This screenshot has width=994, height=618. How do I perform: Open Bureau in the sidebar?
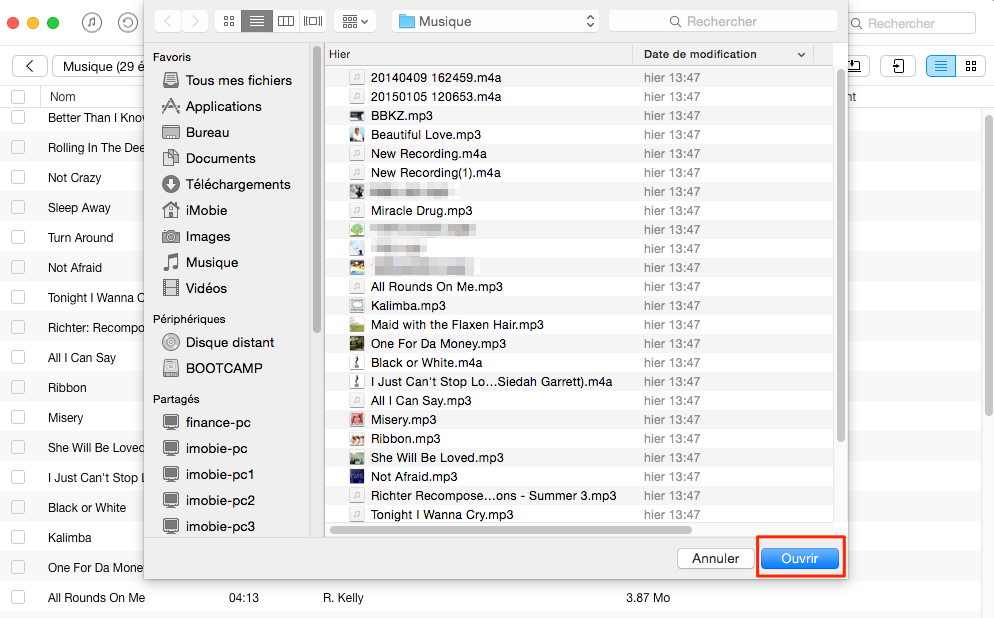click(196, 132)
